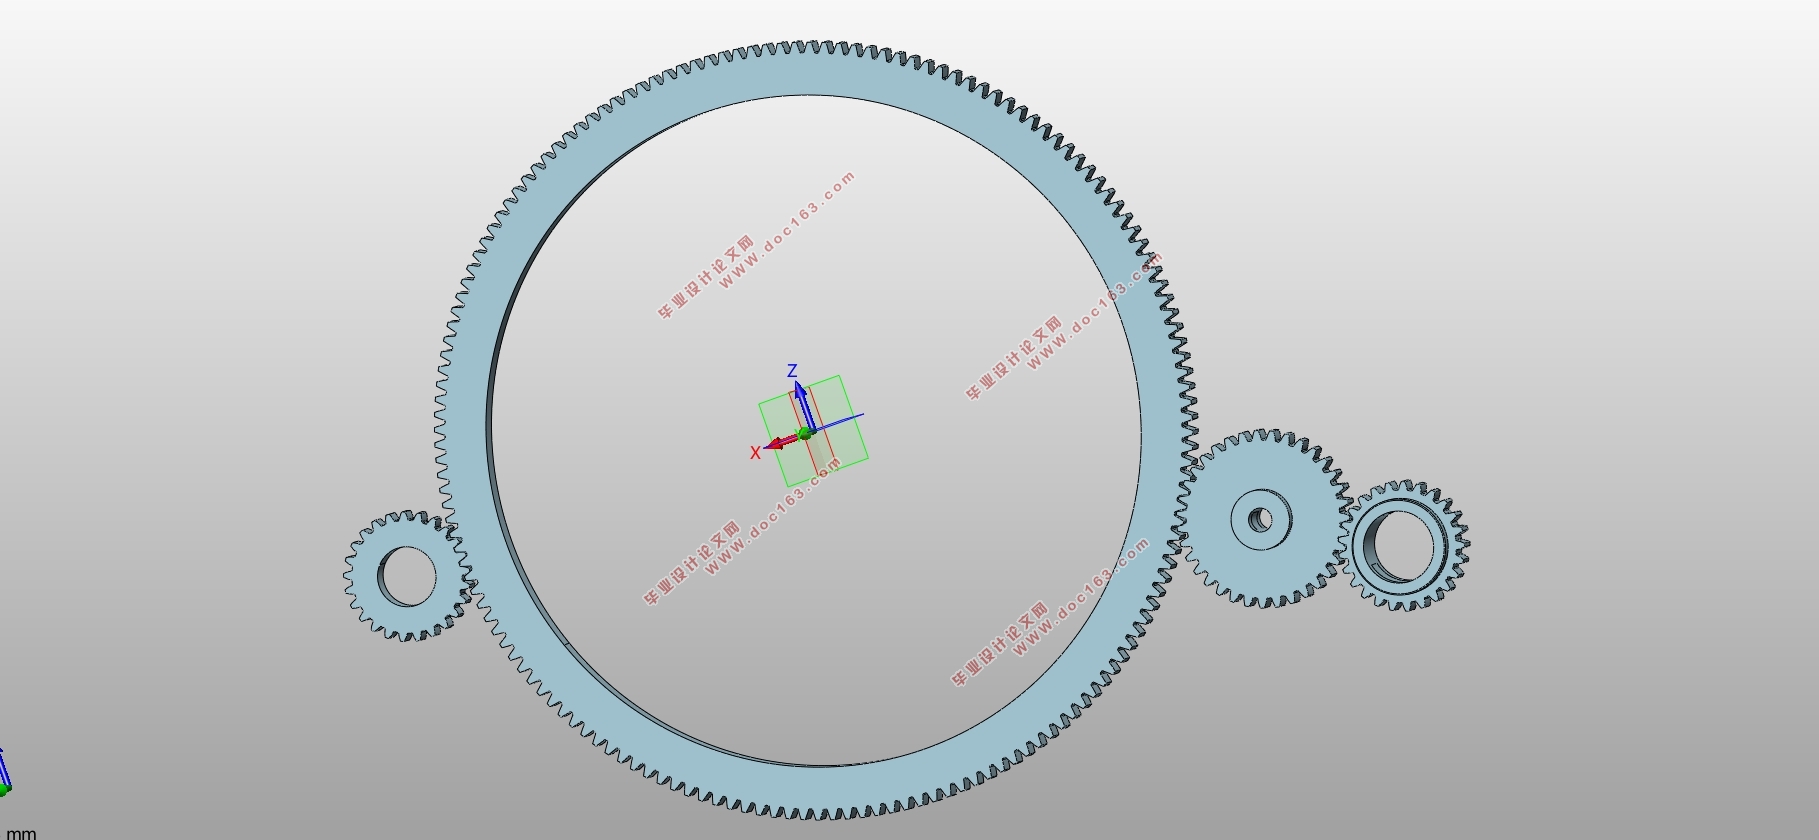Screen dimensions: 1819x840
Task: Click the green origin sphere of the triad
Action: 805,434
